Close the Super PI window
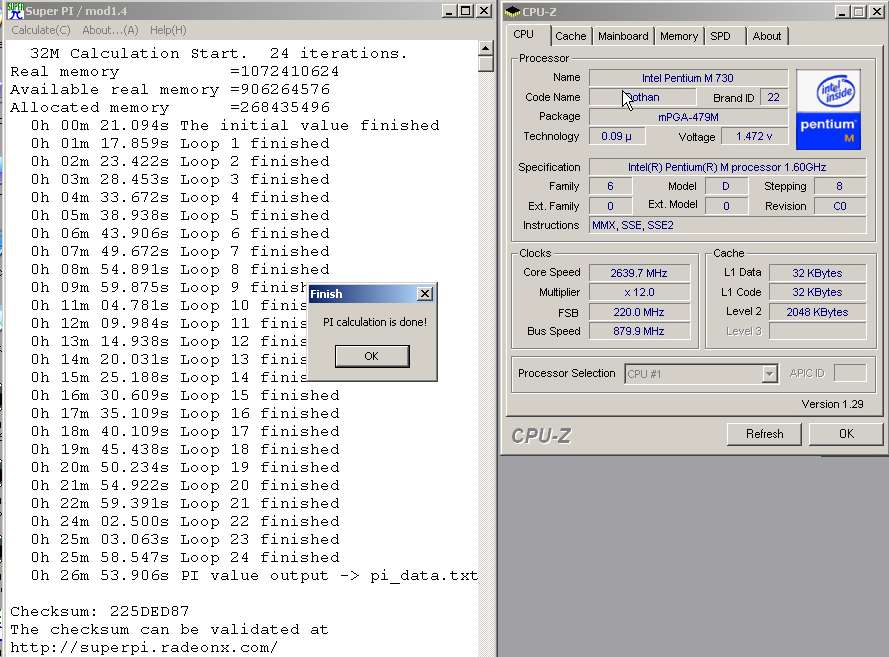 tap(484, 11)
